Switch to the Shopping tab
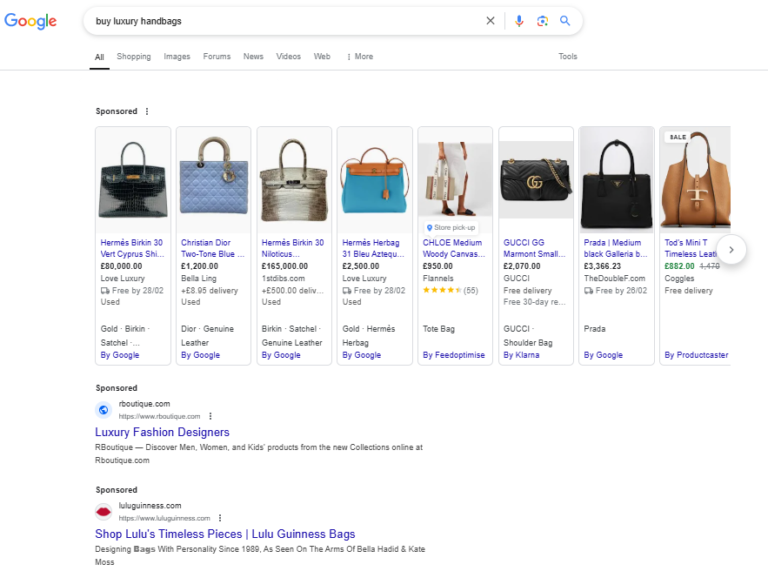The height and width of the screenshot is (578, 768). (134, 56)
